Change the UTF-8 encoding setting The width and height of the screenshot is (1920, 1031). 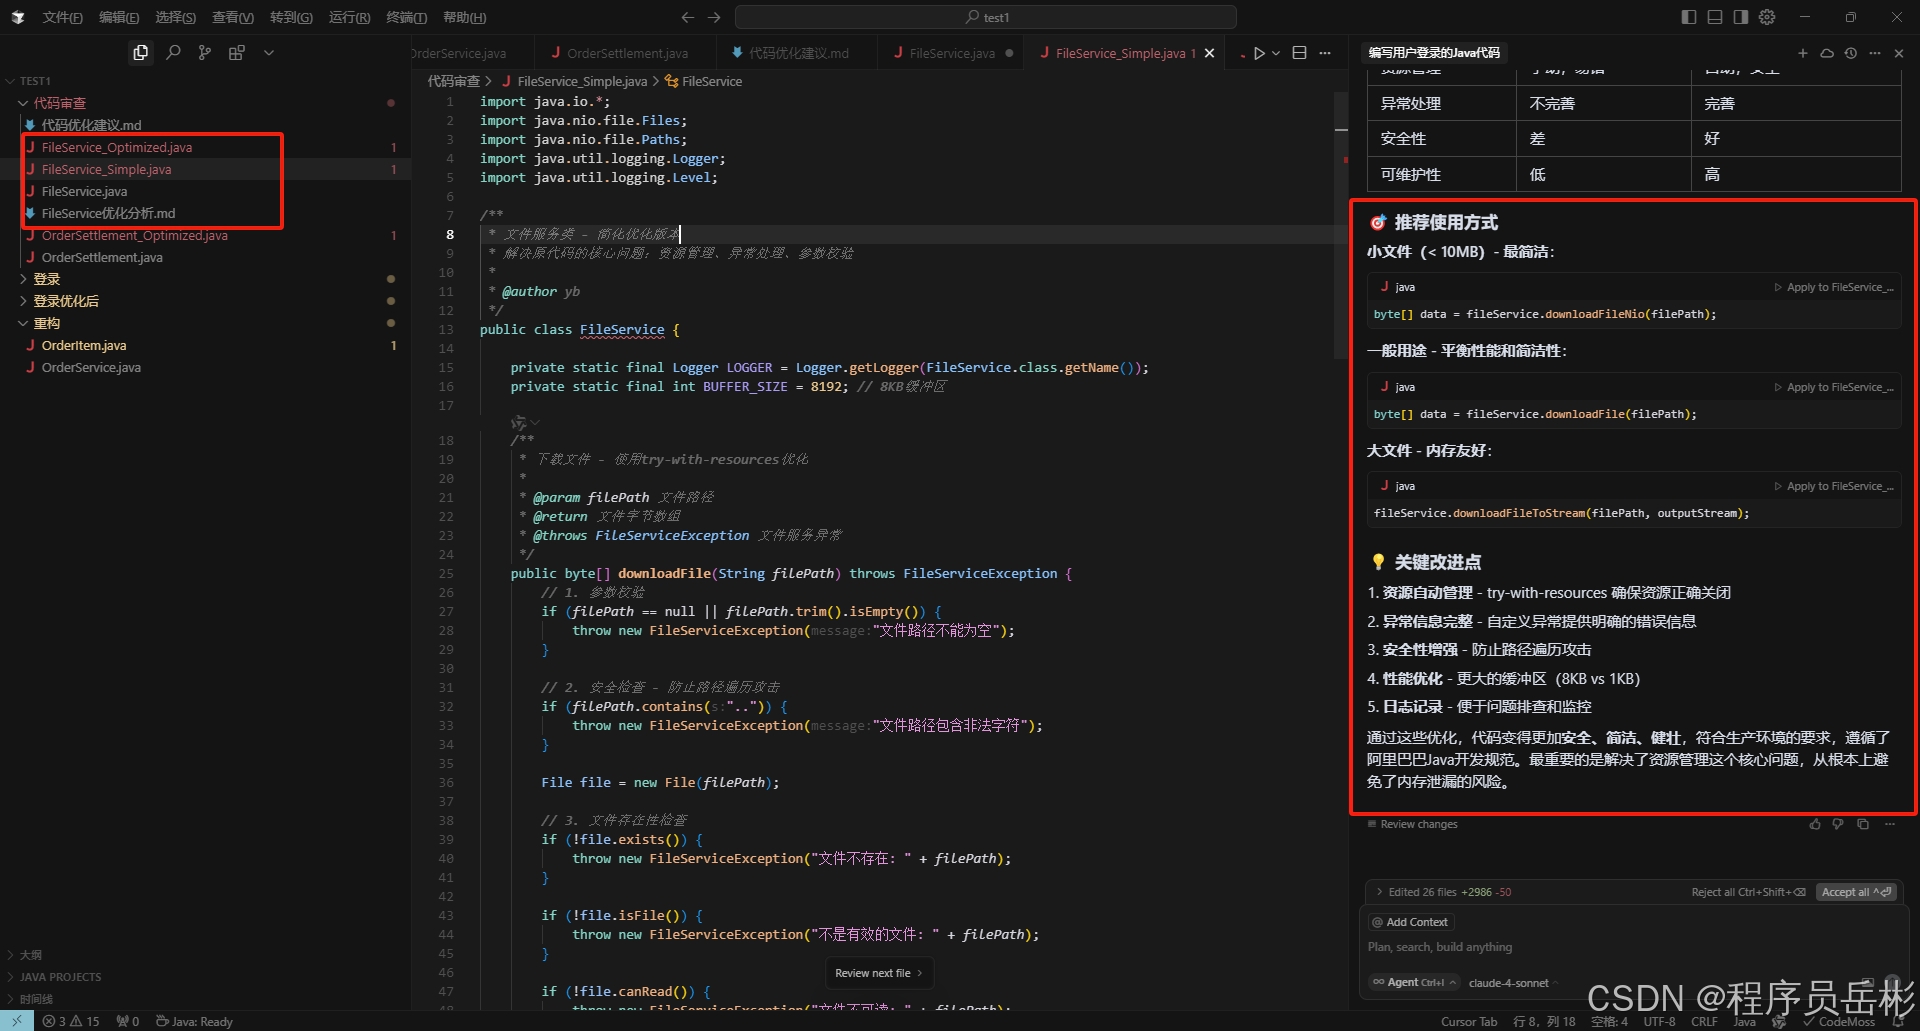[1660, 1021]
